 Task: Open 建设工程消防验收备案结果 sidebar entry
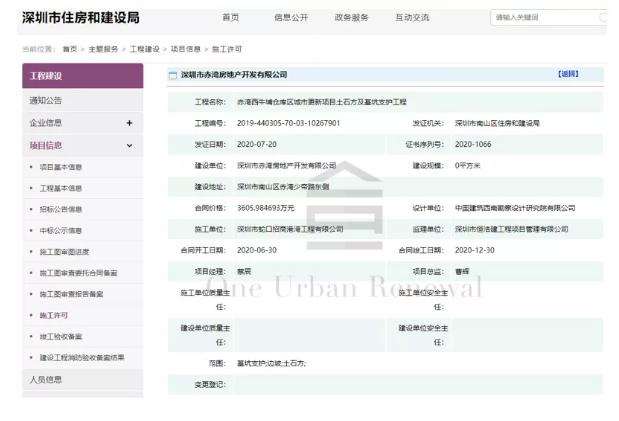pyautogui.click(x=82, y=357)
